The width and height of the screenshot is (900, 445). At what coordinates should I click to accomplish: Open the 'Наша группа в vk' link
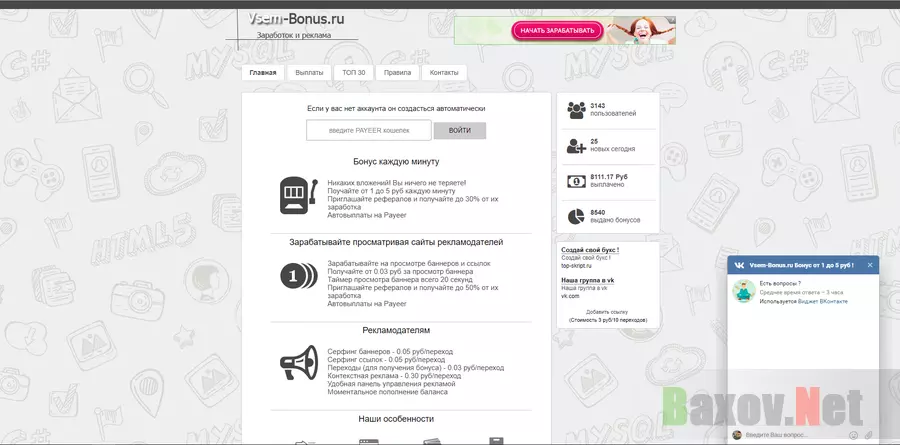(588, 280)
